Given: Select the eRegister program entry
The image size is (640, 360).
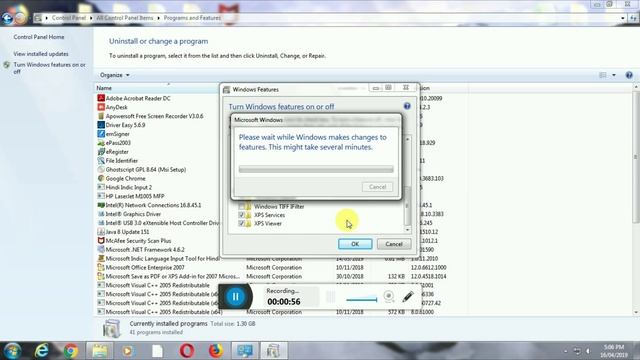Looking at the screenshot, I should point(117,152).
